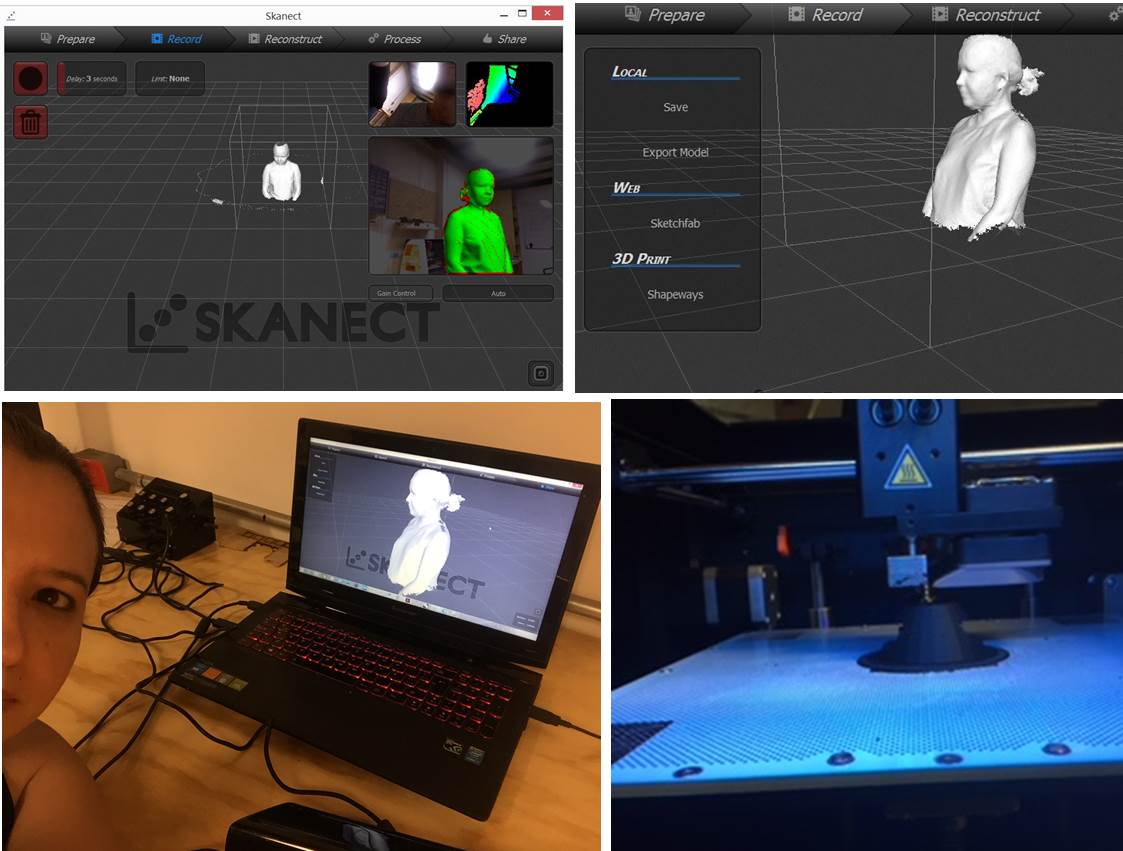Open Reconstruct tab in the right-hand Share-screen window
The width and height of the screenshot is (1123, 851).
click(x=986, y=14)
